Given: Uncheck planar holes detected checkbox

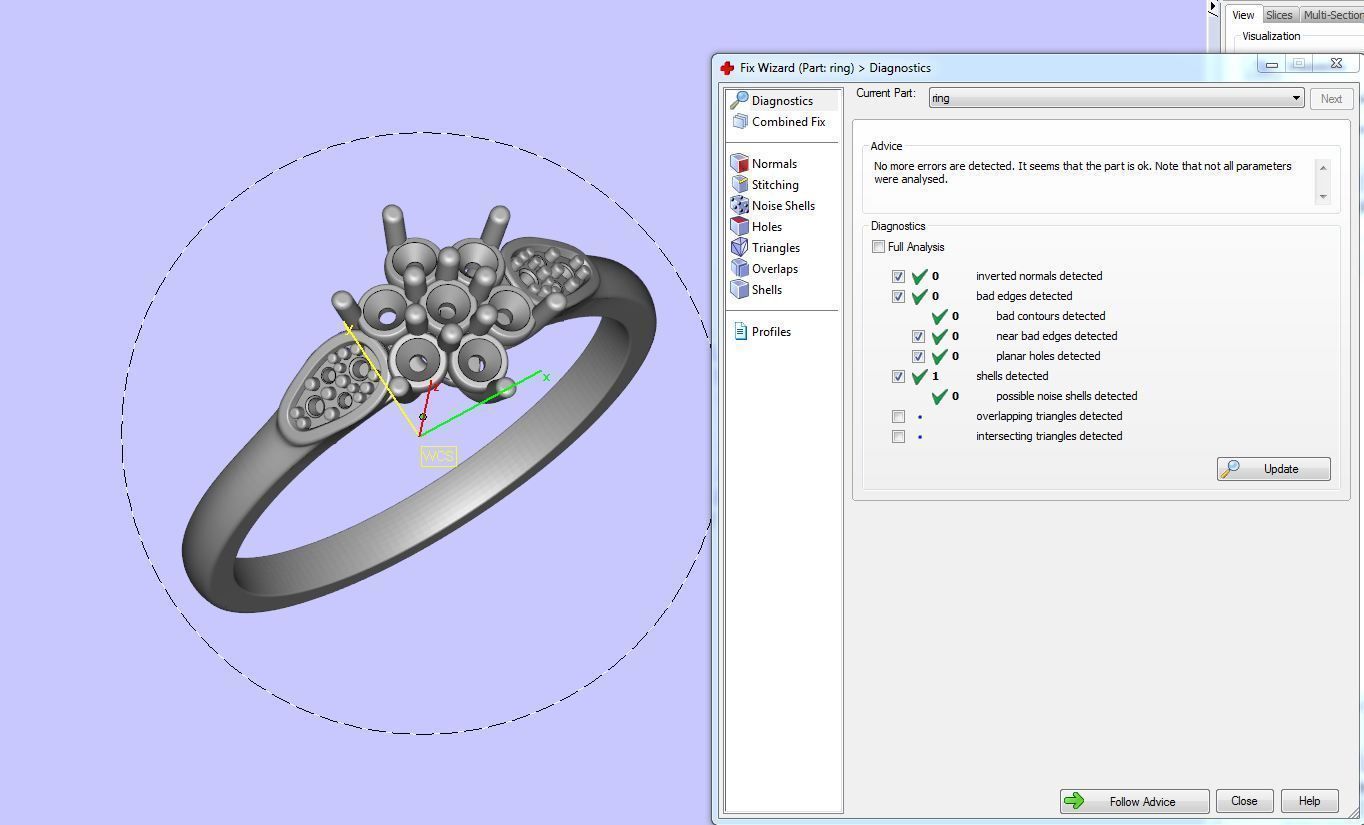Looking at the screenshot, I should [918, 356].
